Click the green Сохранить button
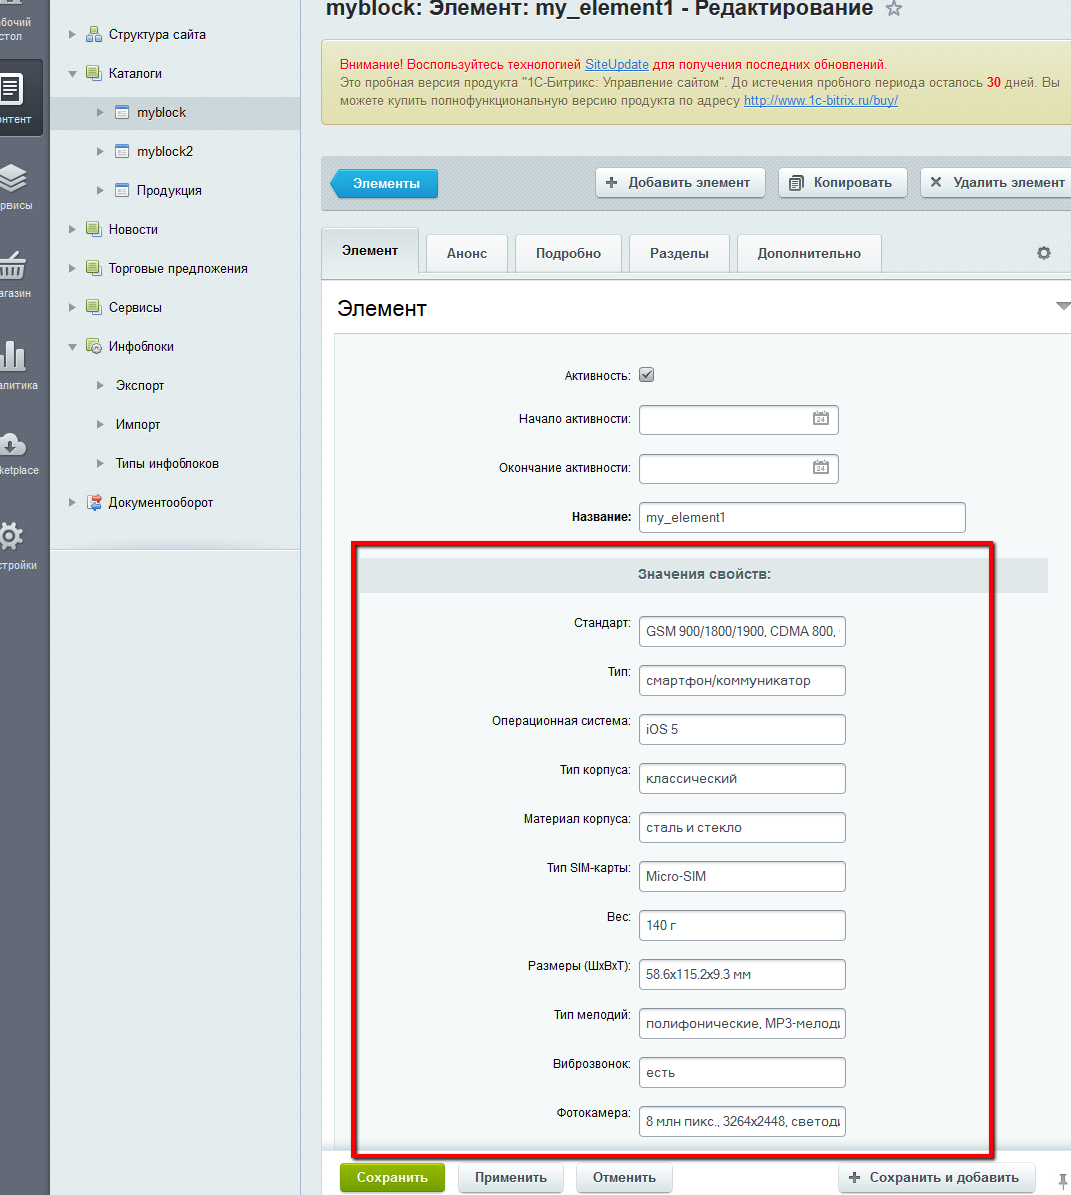1071x1195 pixels. click(x=392, y=1177)
